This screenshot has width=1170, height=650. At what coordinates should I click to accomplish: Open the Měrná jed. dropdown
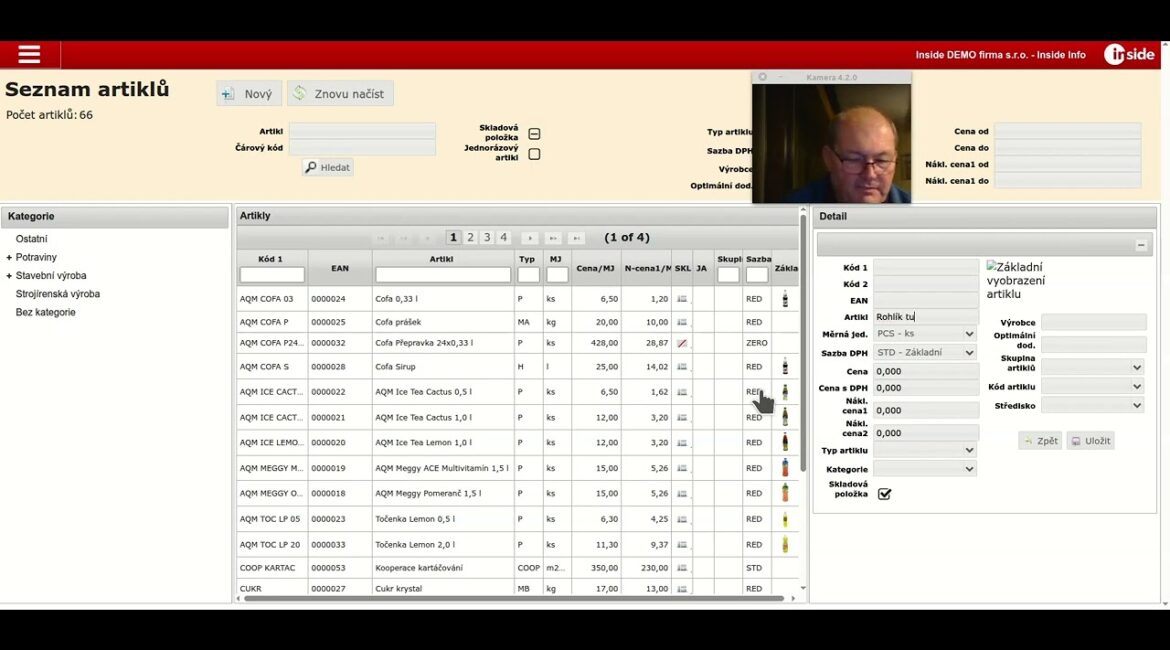click(925, 334)
